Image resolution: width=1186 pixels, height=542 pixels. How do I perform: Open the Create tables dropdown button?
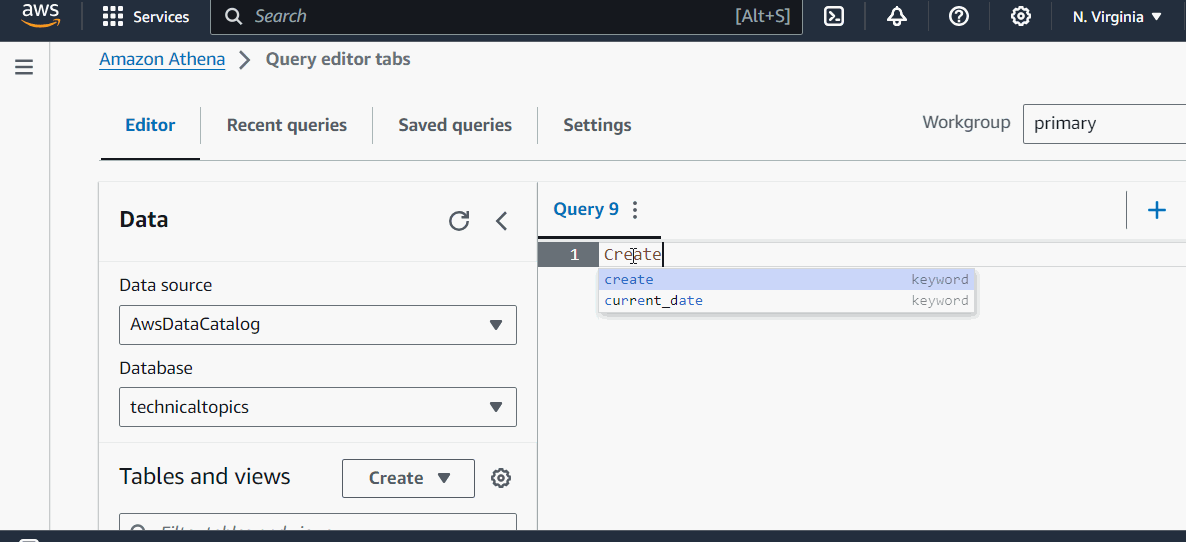pos(408,478)
